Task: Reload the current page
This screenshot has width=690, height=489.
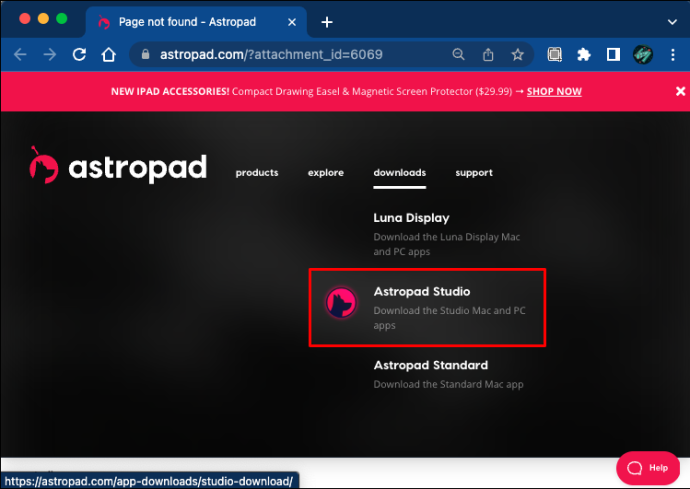Action: pyautogui.click(x=79, y=55)
